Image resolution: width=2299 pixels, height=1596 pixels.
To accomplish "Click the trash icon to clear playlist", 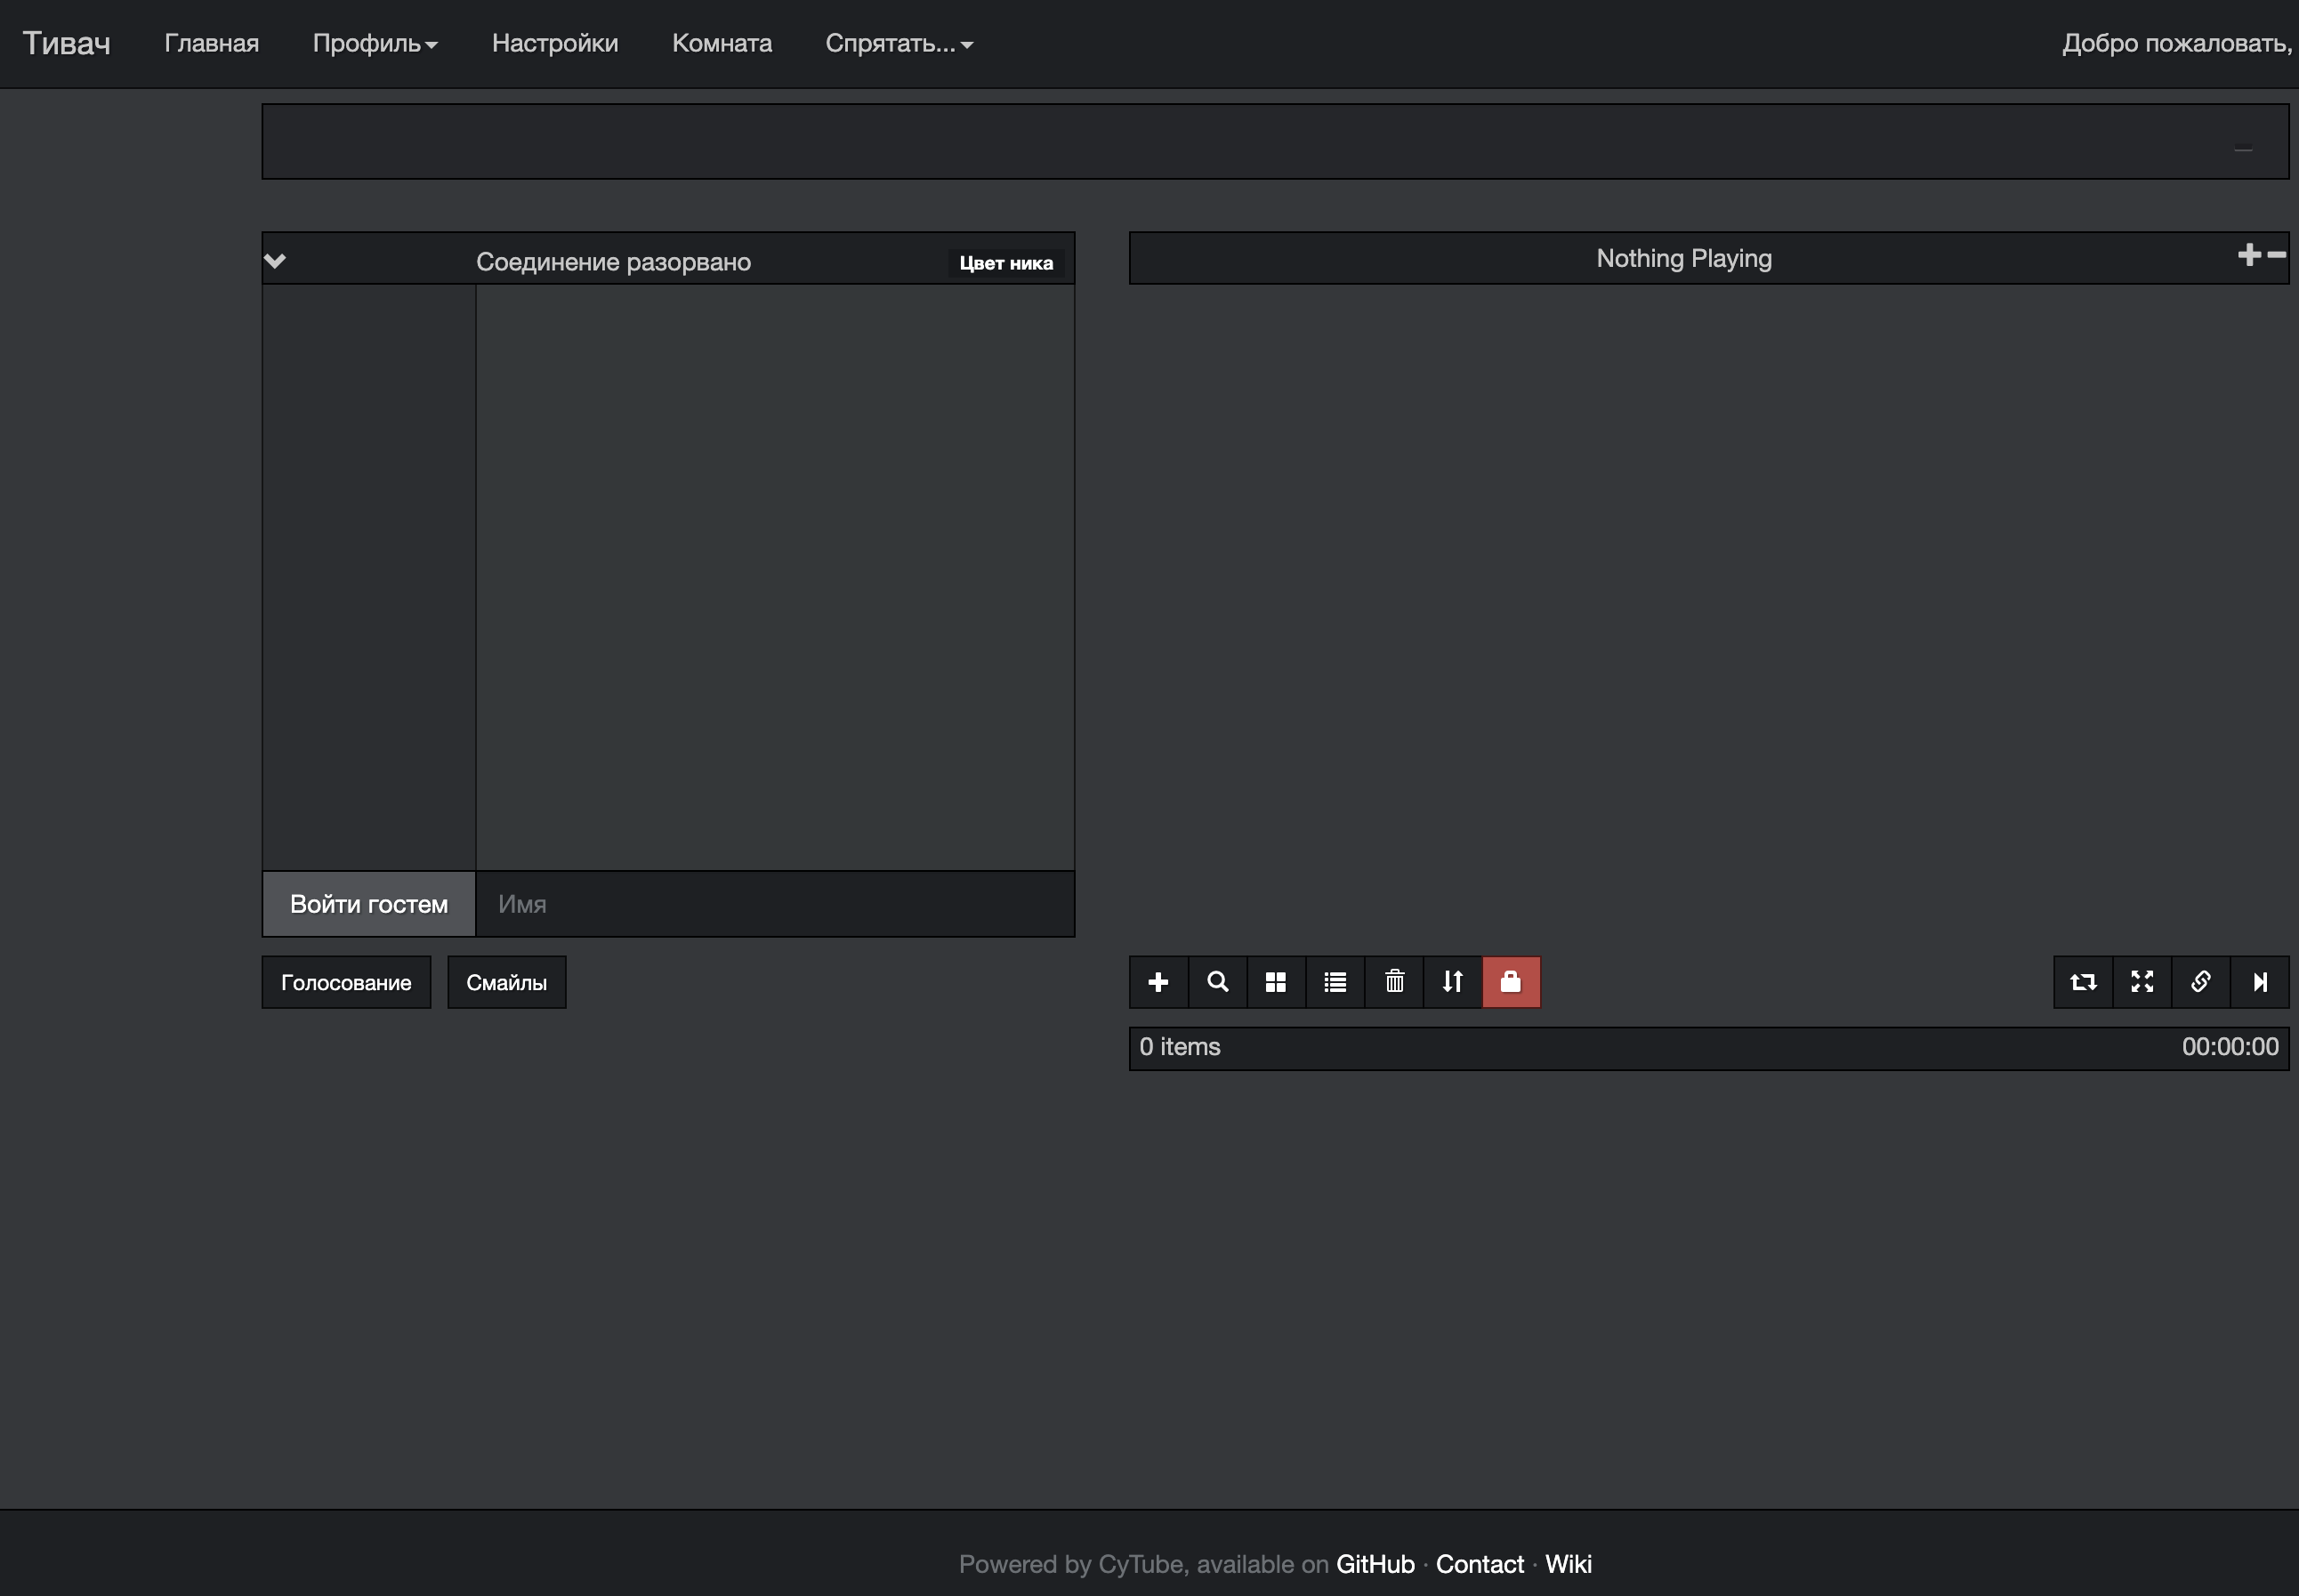I will pyautogui.click(x=1394, y=982).
